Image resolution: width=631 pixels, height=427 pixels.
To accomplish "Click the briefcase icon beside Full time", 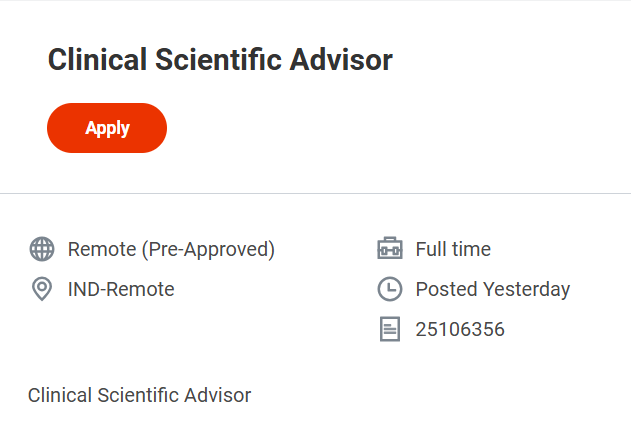I will [389, 249].
